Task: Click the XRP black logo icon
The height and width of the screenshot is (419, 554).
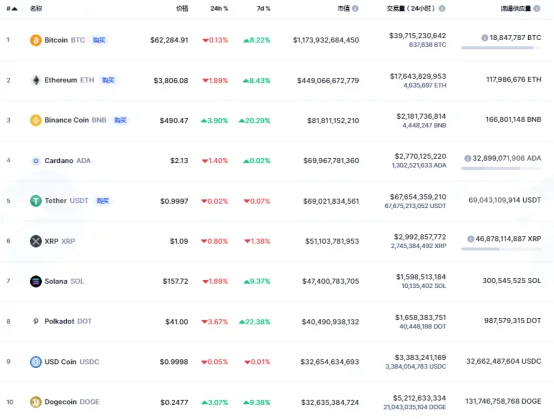Action: click(x=36, y=241)
